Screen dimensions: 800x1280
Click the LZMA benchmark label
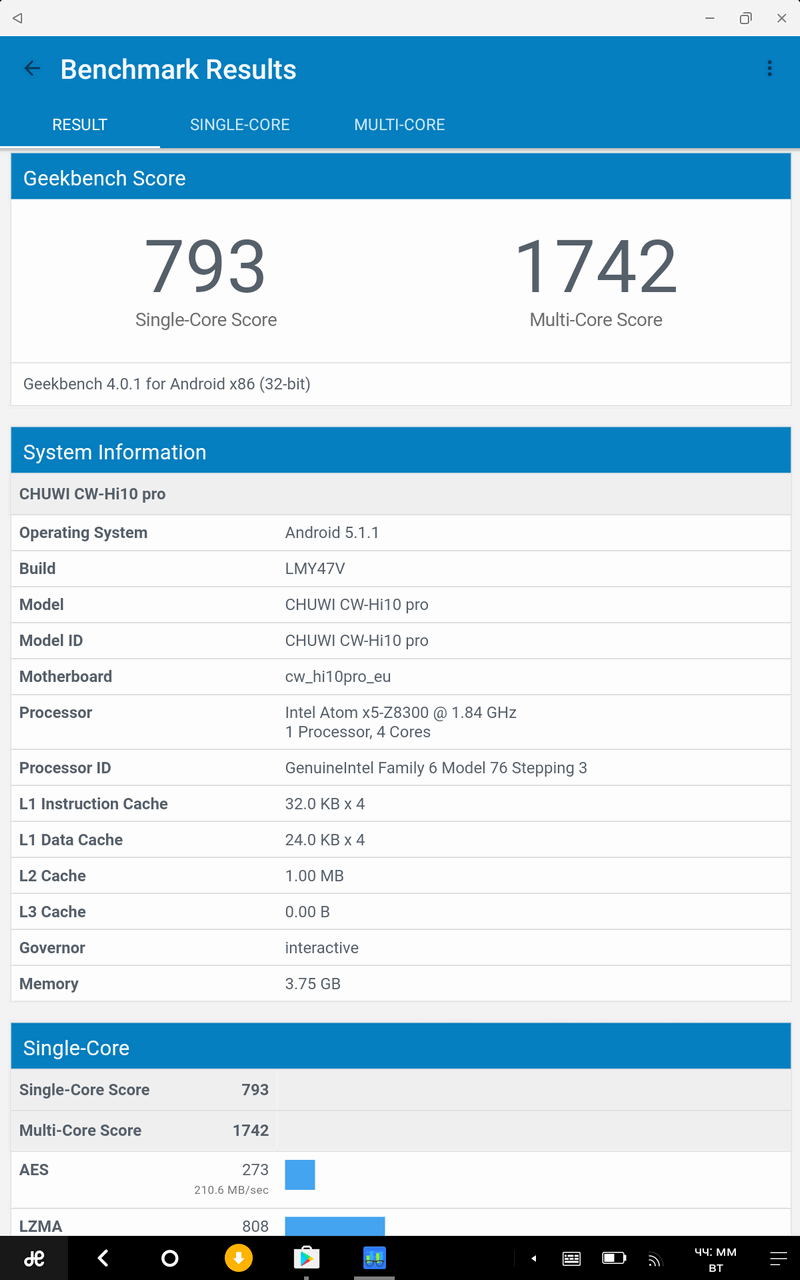[x=41, y=1226]
